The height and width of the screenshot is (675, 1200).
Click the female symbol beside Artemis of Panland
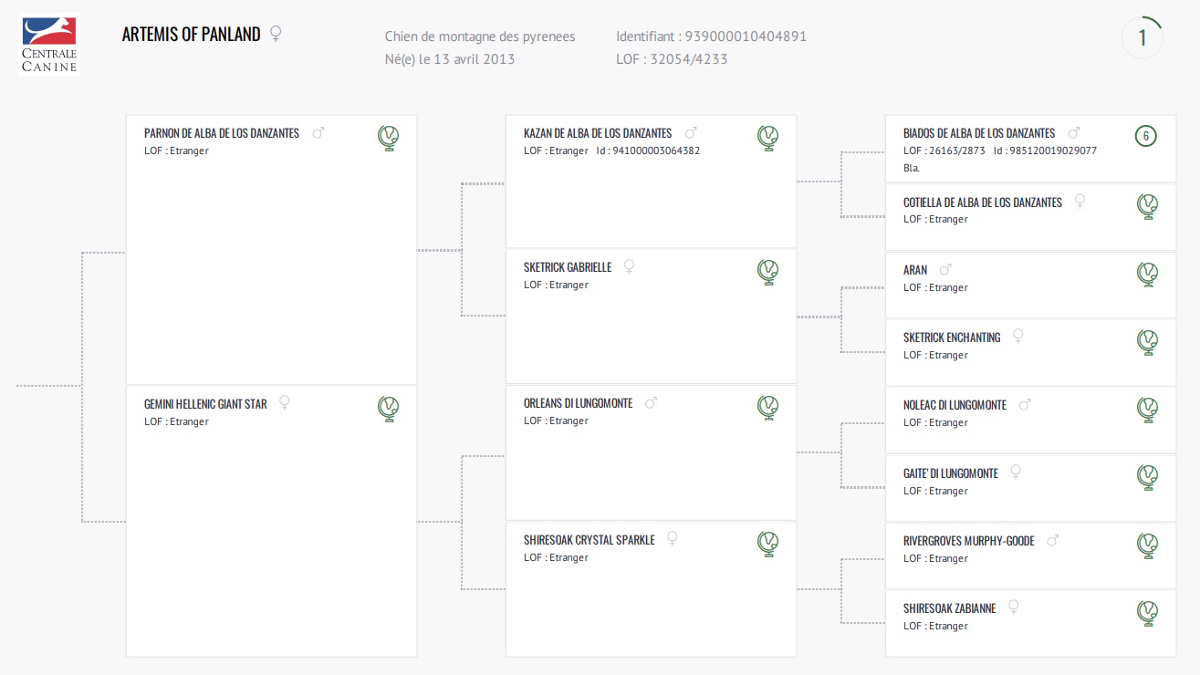[x=276, y=34]
